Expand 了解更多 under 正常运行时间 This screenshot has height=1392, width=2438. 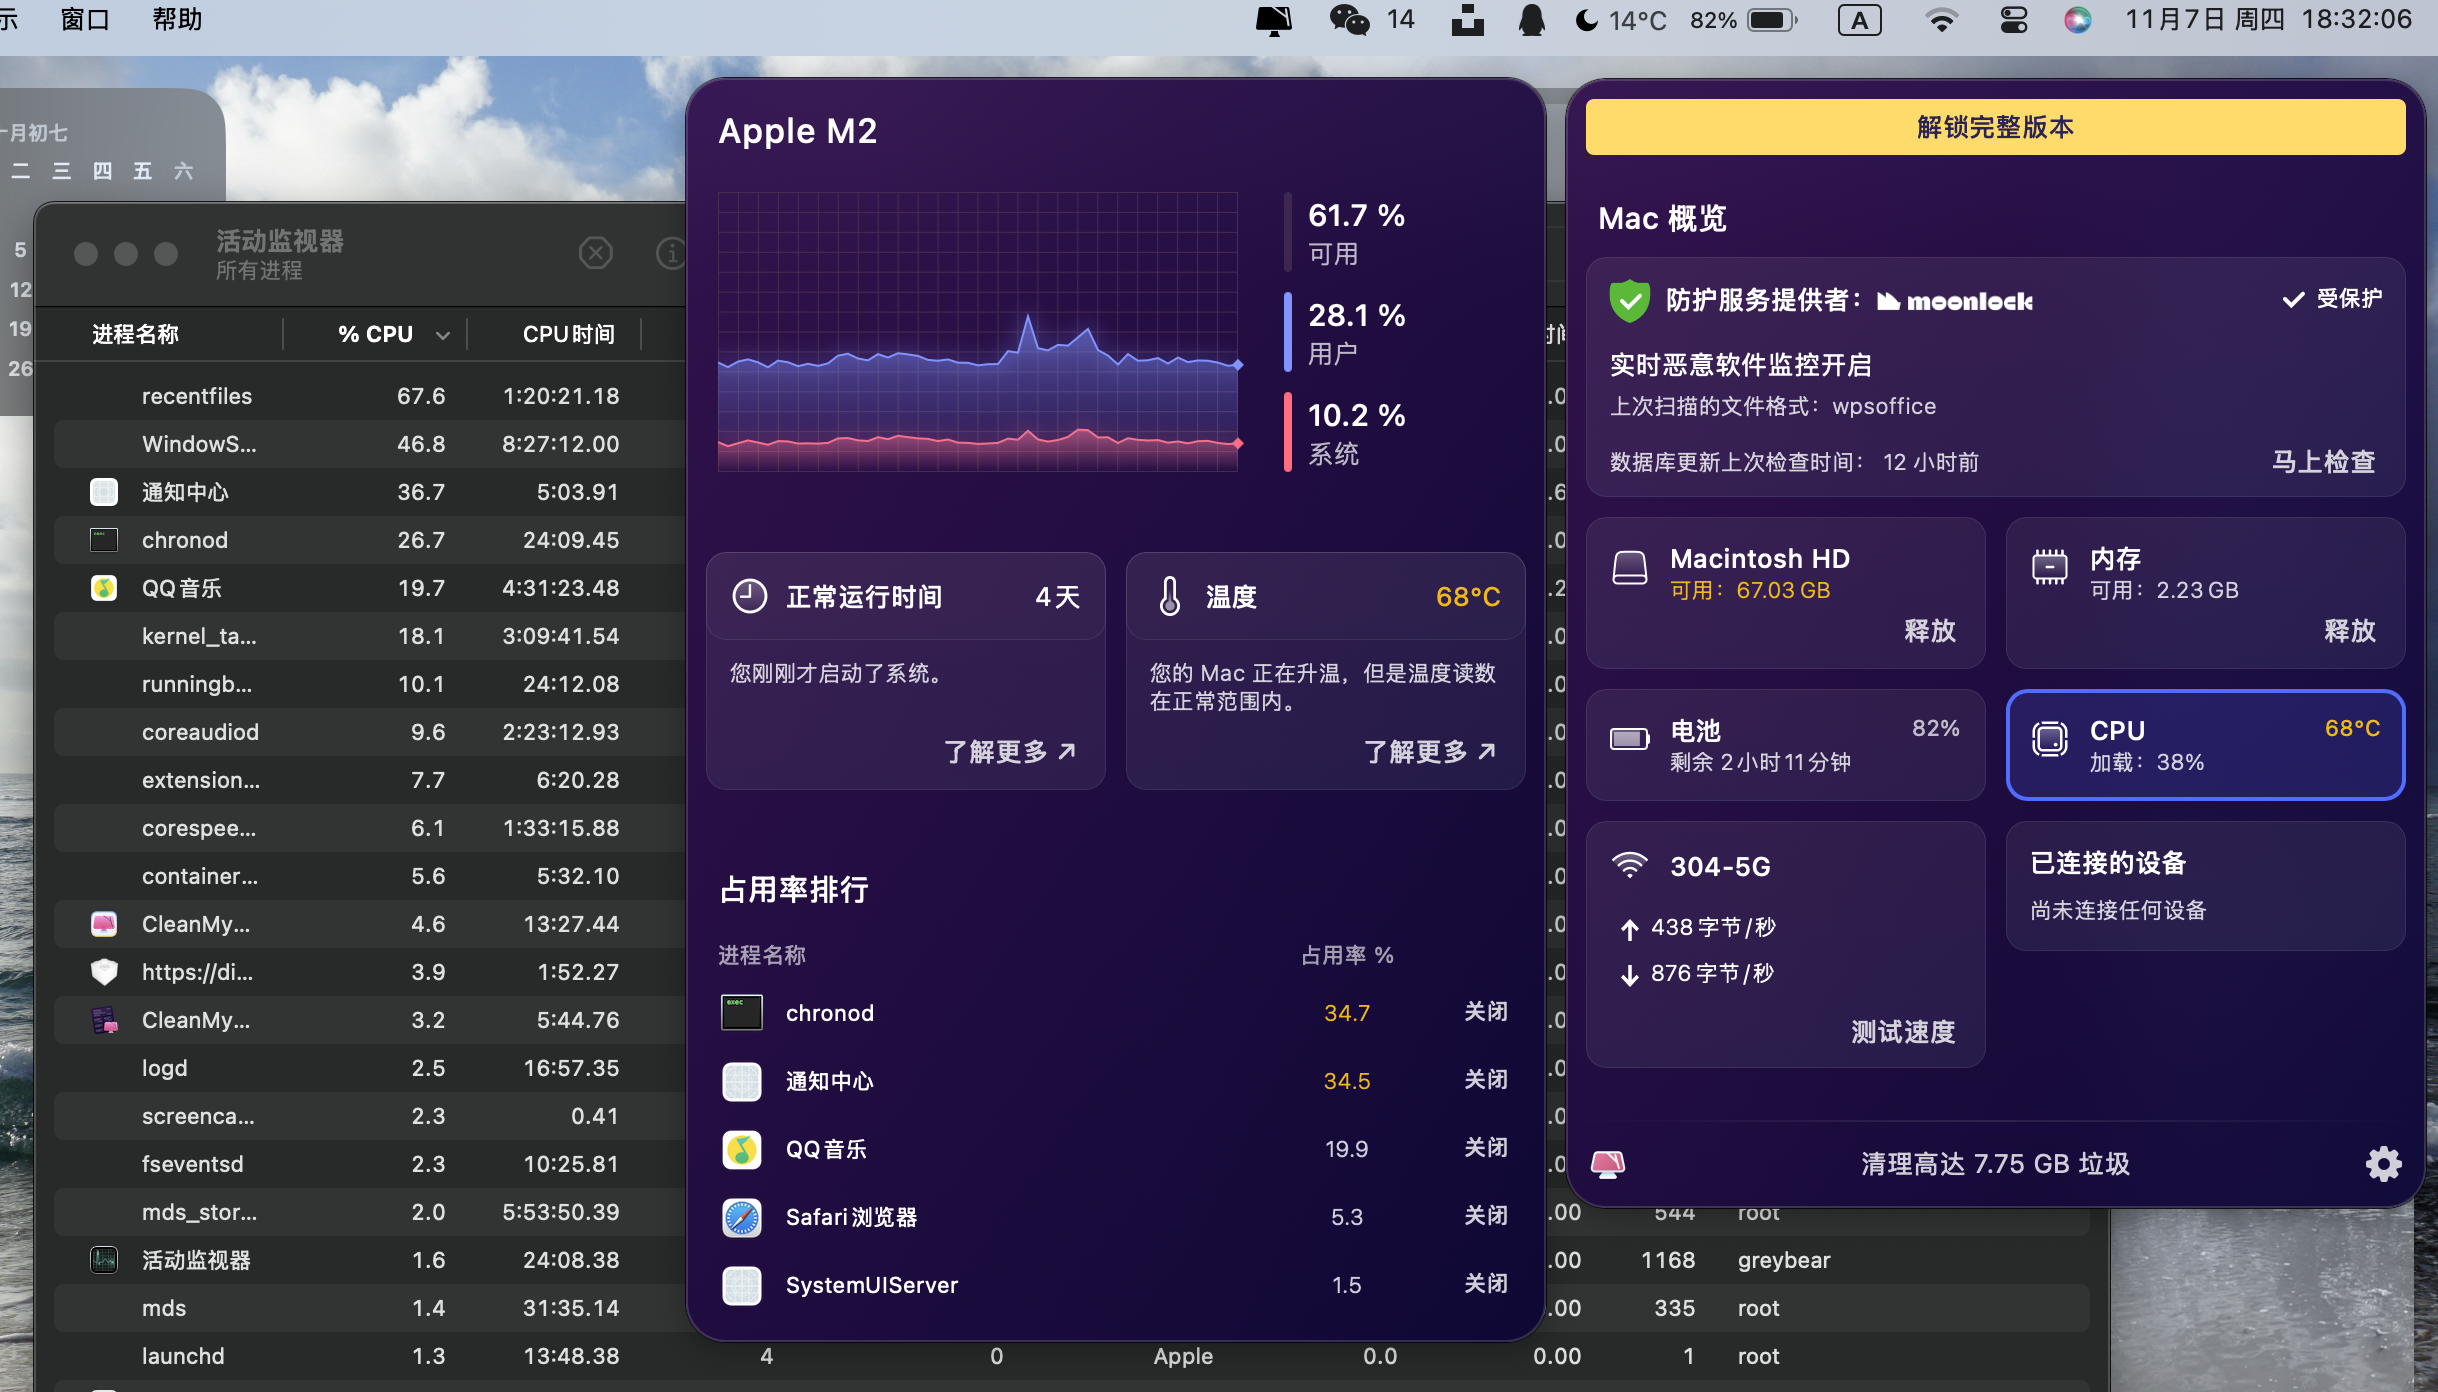point(1009,751)
